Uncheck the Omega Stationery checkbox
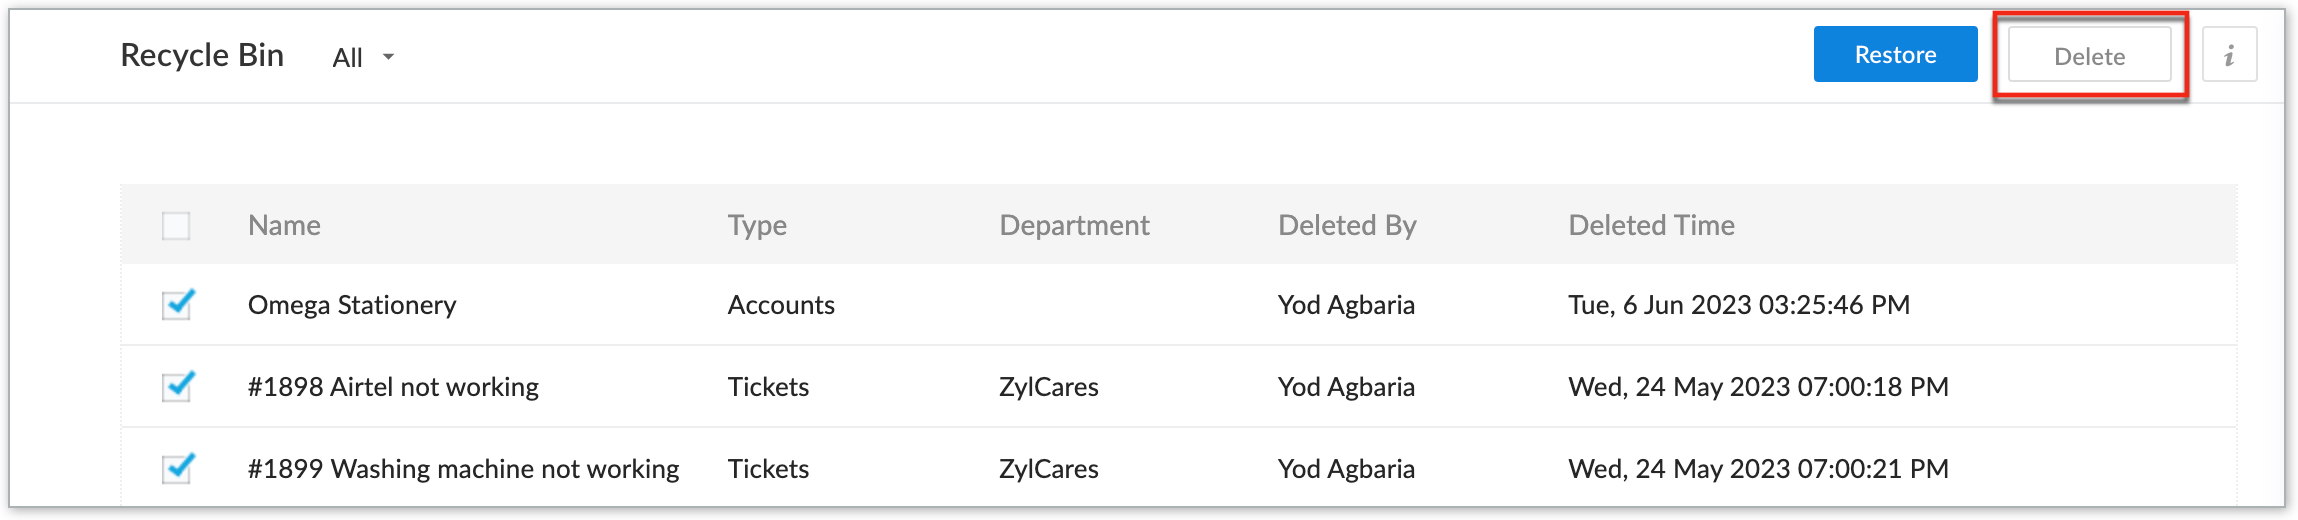This screenshot has width=2298, height=520. pos(177,305)
